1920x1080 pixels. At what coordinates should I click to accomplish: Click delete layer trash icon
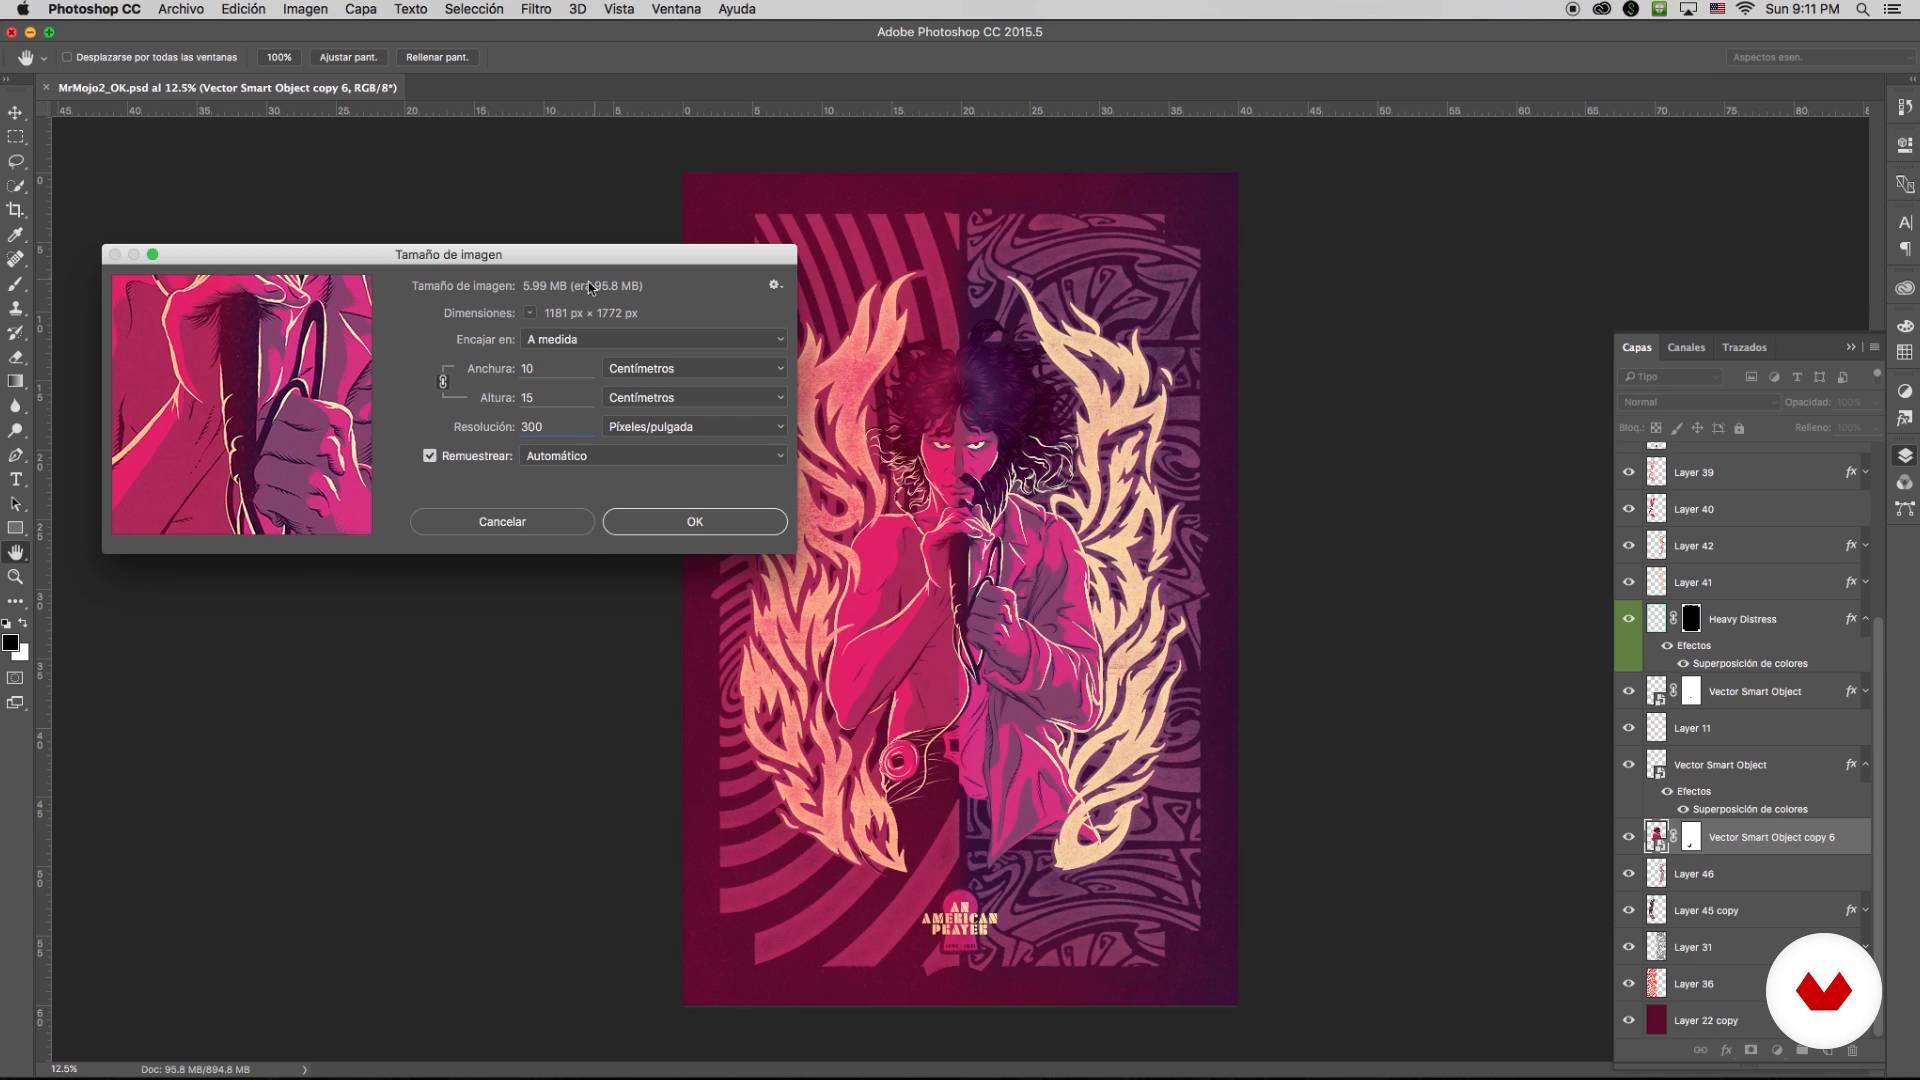(x=1852, y=1050)
